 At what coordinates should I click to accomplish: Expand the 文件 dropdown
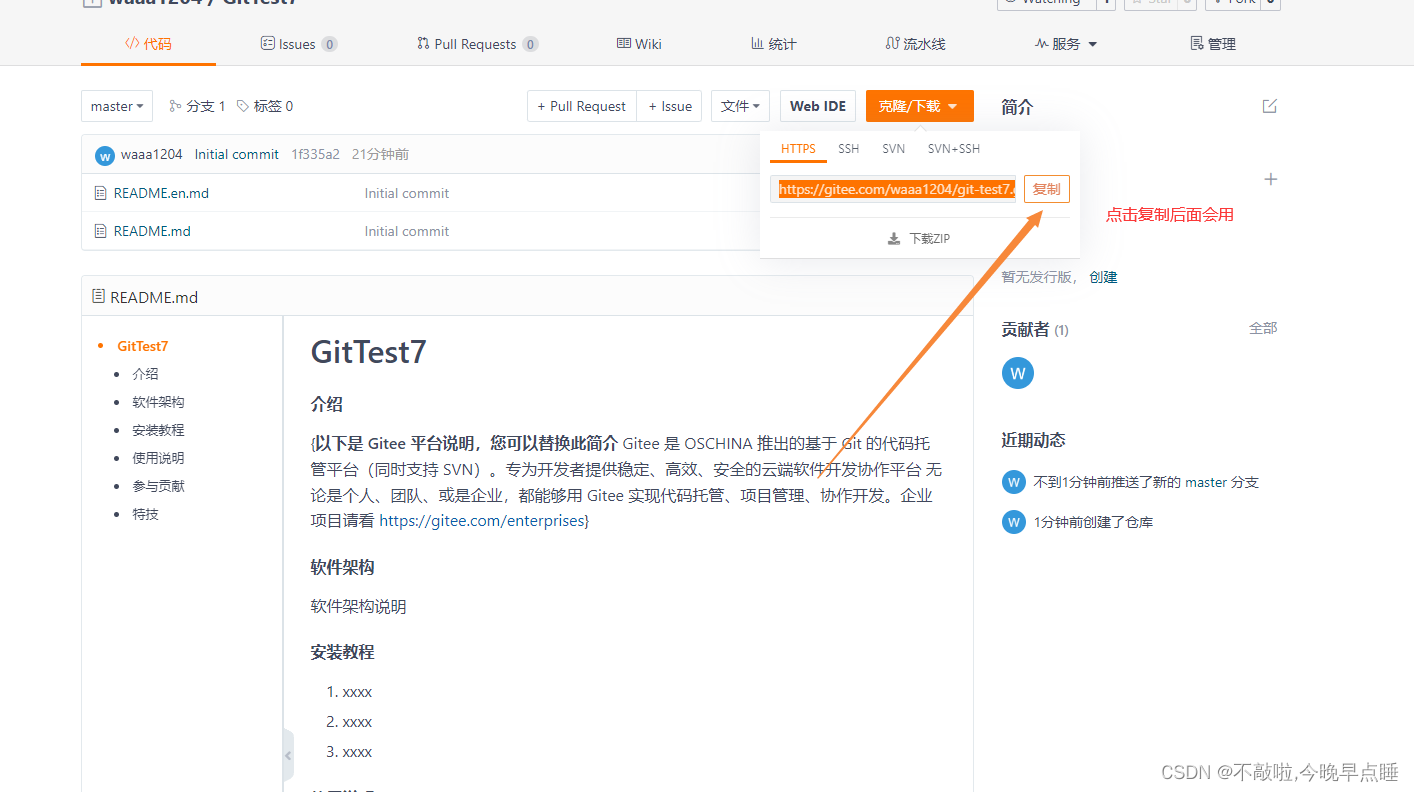click(x=740, y=106)
